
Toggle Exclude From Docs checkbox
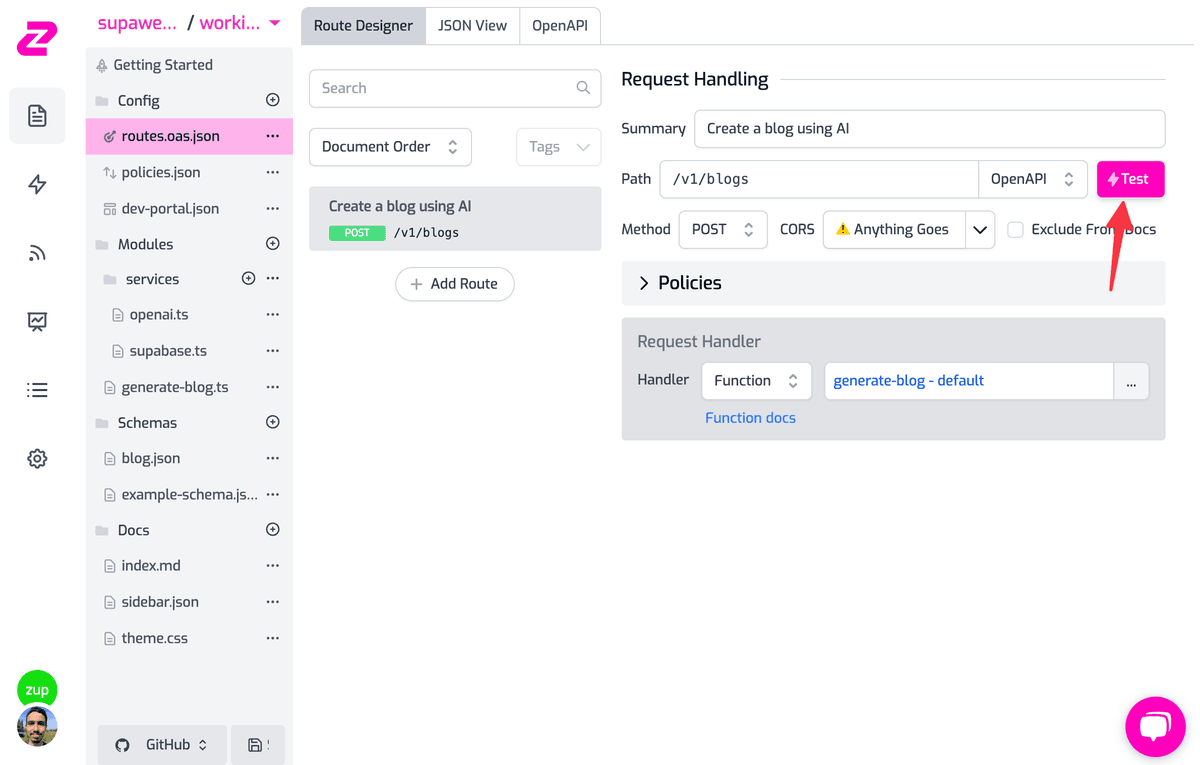1015,229
